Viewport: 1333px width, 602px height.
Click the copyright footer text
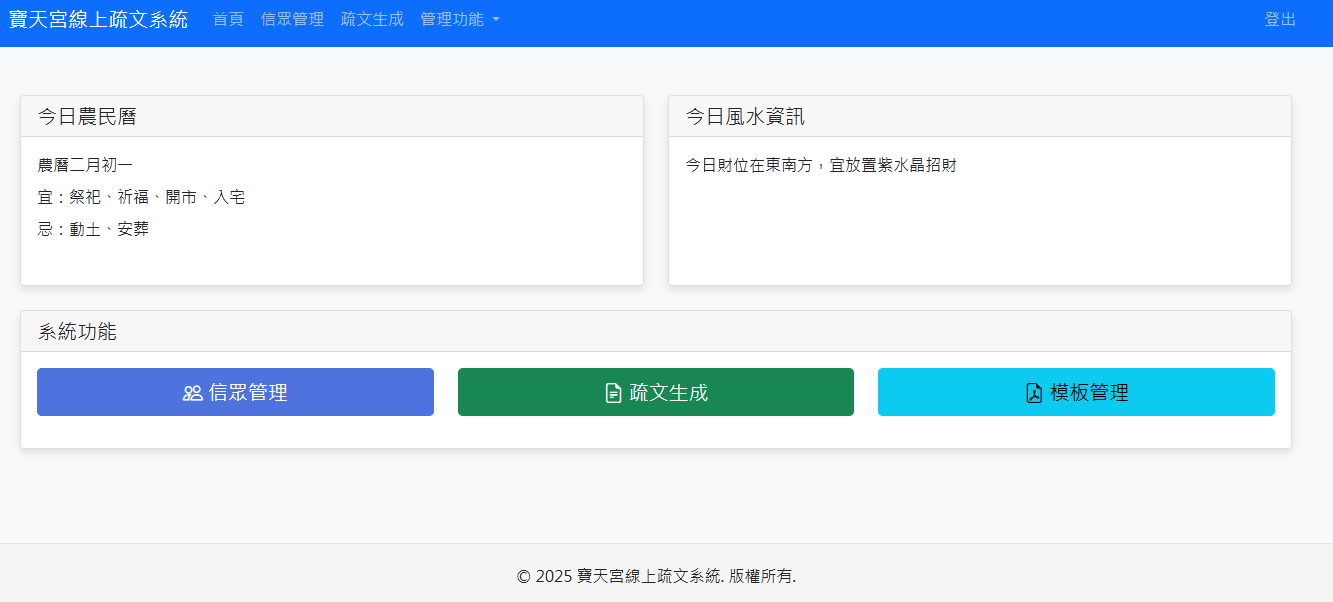[x=657, y=575]
